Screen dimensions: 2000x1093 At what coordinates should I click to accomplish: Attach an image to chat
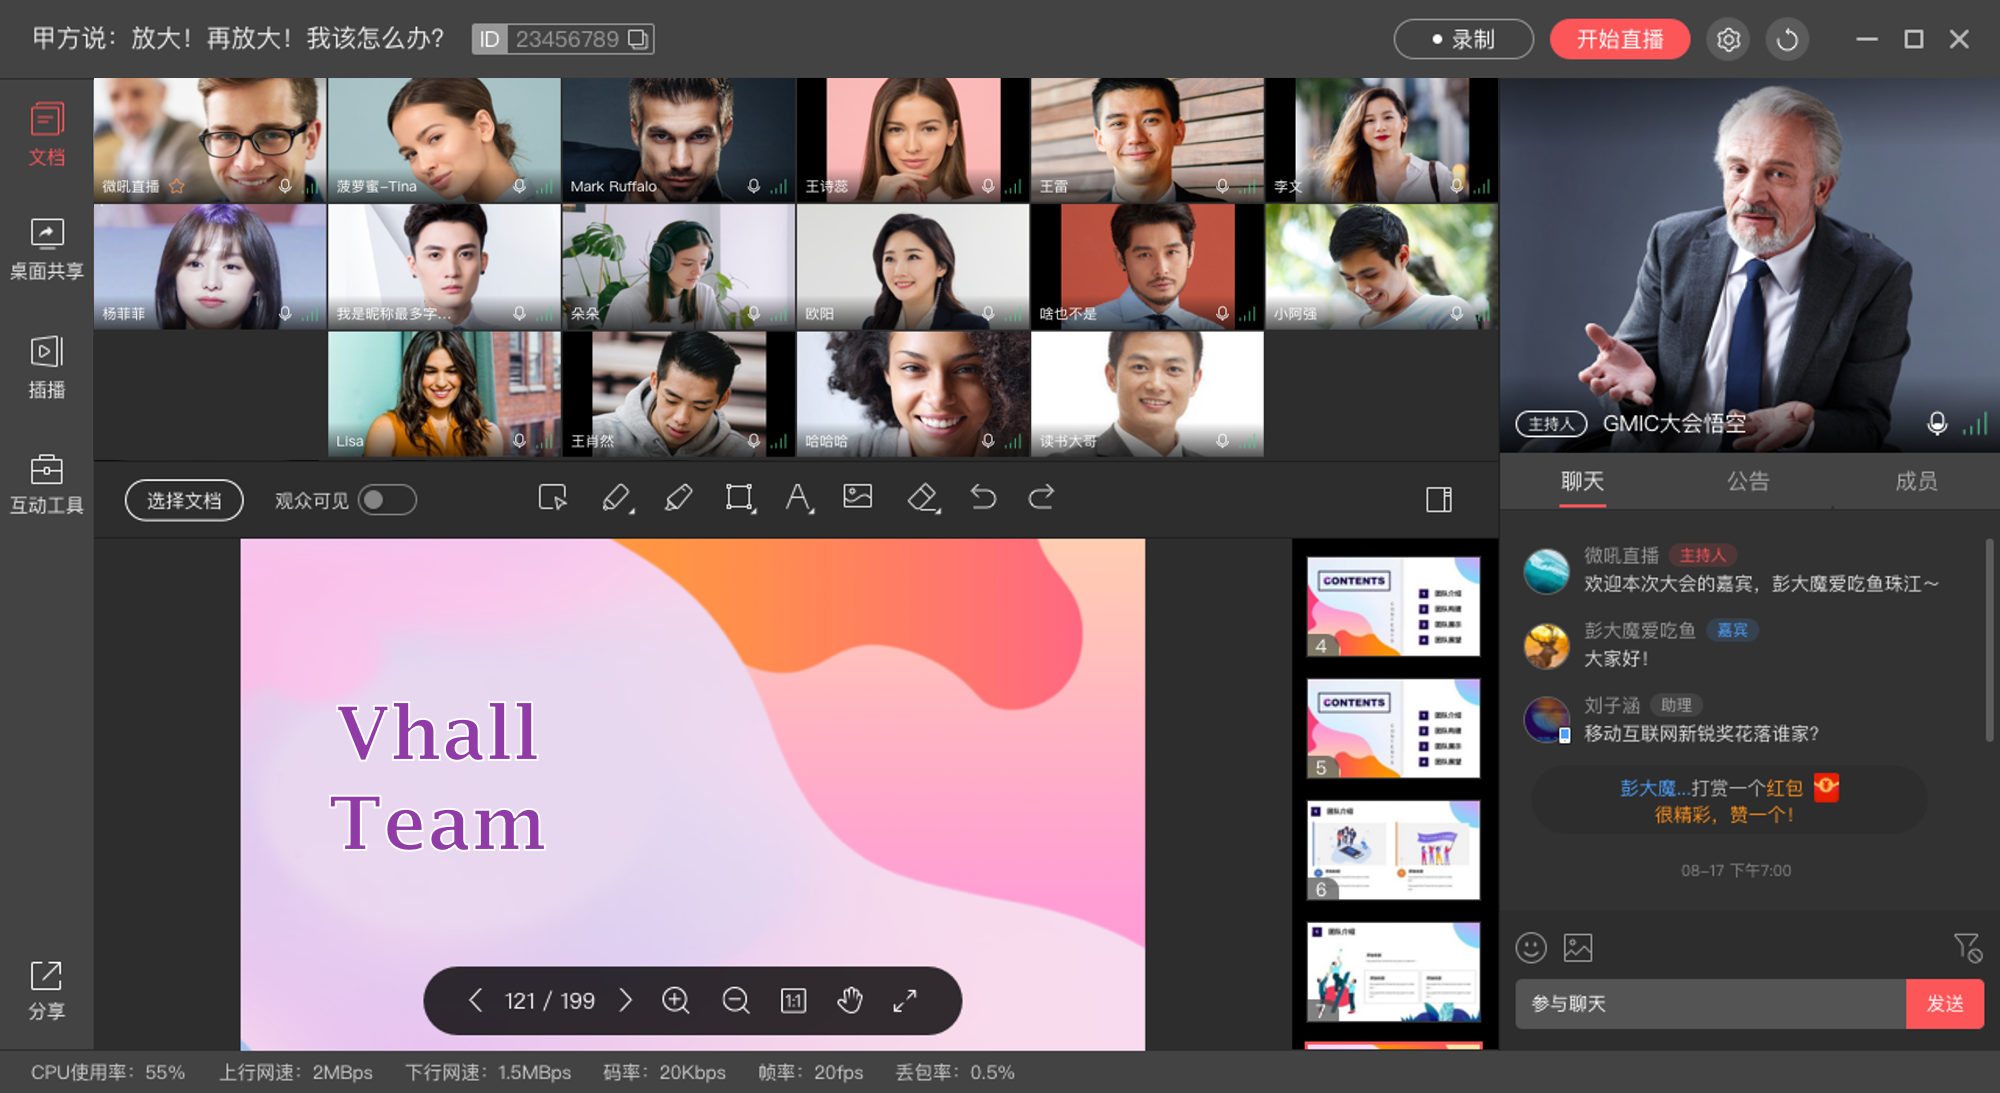[x=1578, y=947]
